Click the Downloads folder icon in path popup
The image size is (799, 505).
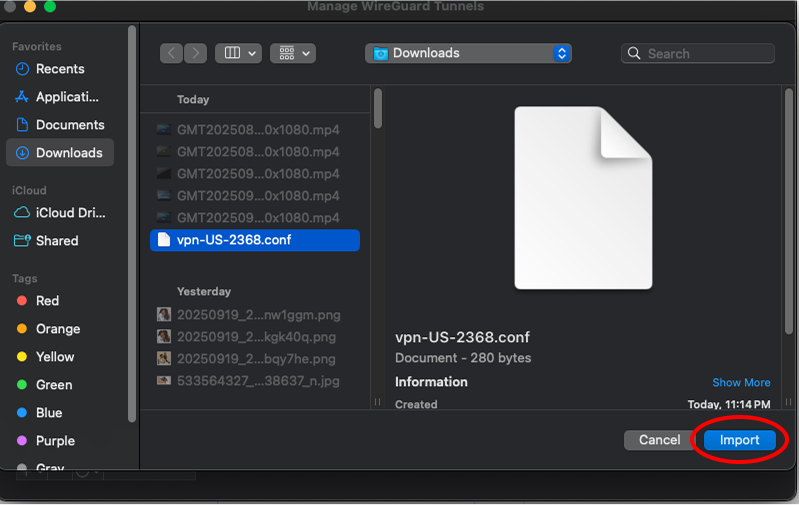click(x=380, y=53)
